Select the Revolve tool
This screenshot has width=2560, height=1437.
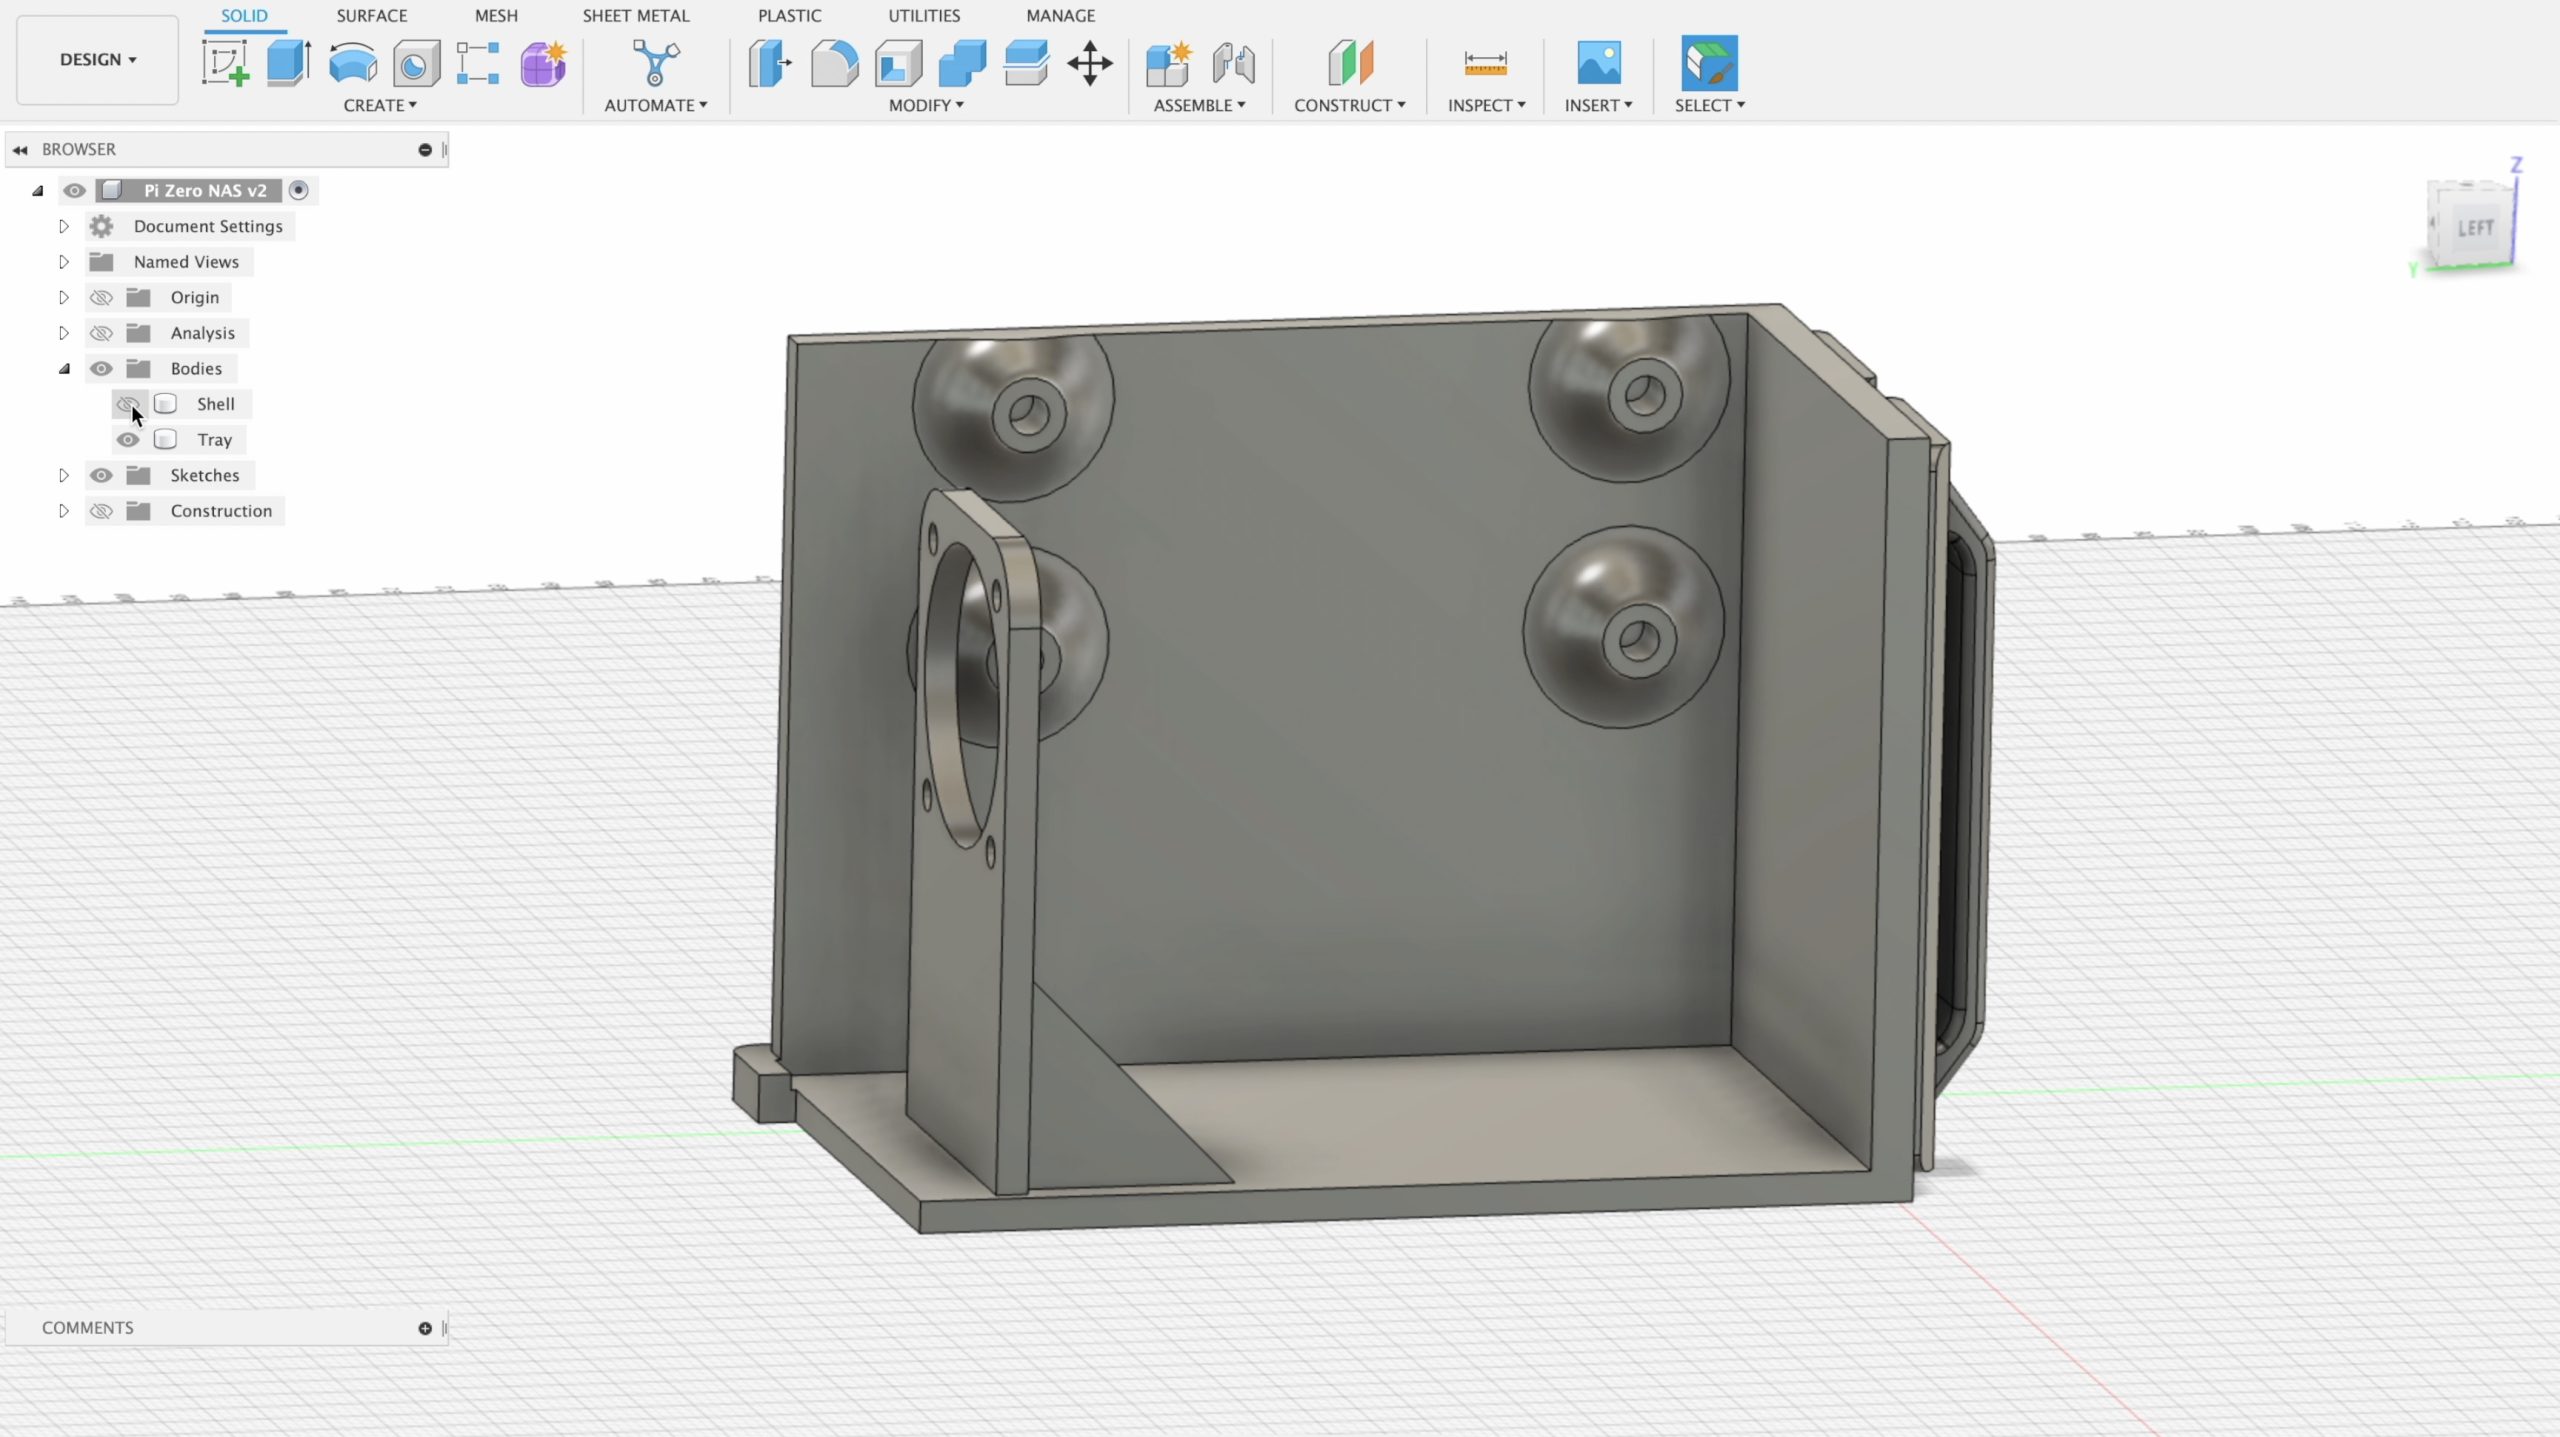click(x=352, y=64)
